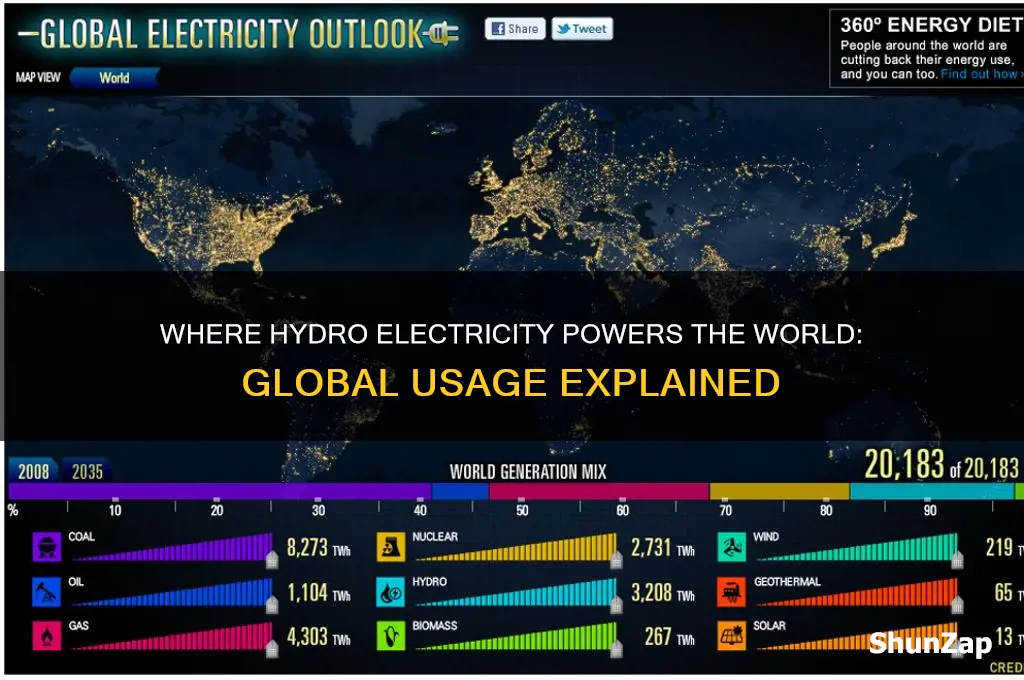Share the page on Facebook

[x=515, y=29]
